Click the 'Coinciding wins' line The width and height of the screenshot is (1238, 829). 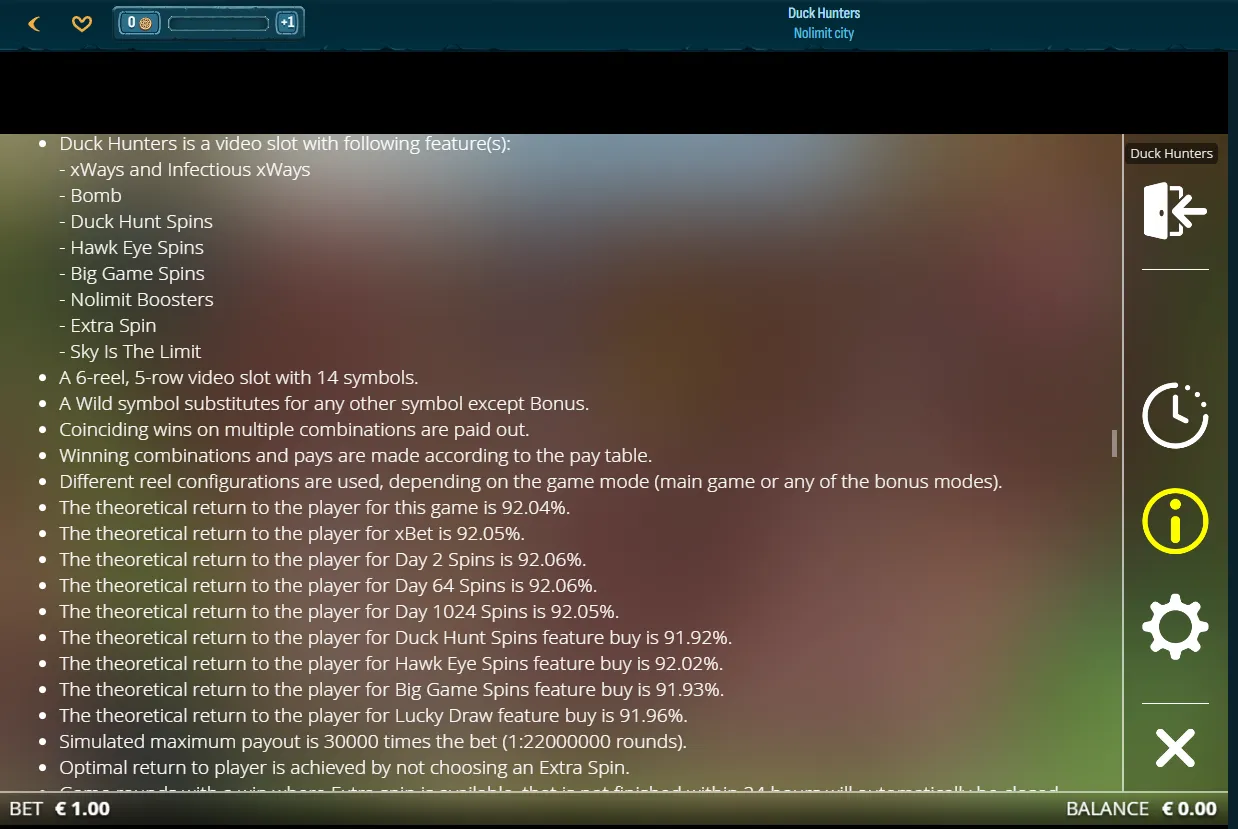coord(294,430)
